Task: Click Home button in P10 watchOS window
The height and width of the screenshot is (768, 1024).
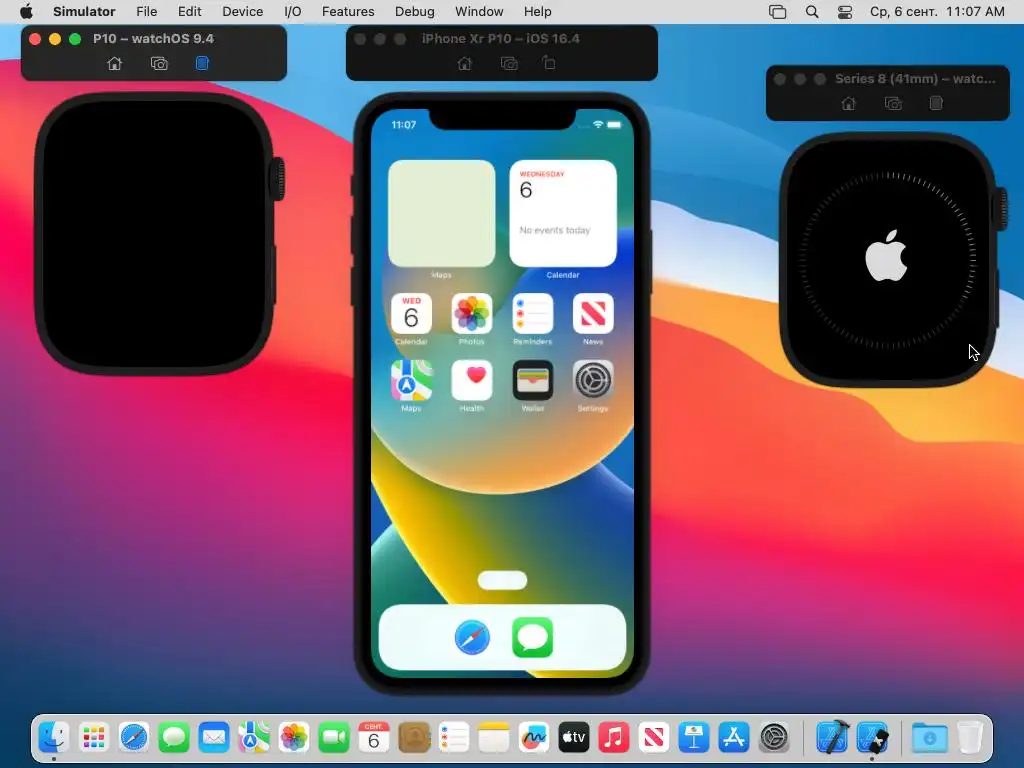Action: pos(114,63)
